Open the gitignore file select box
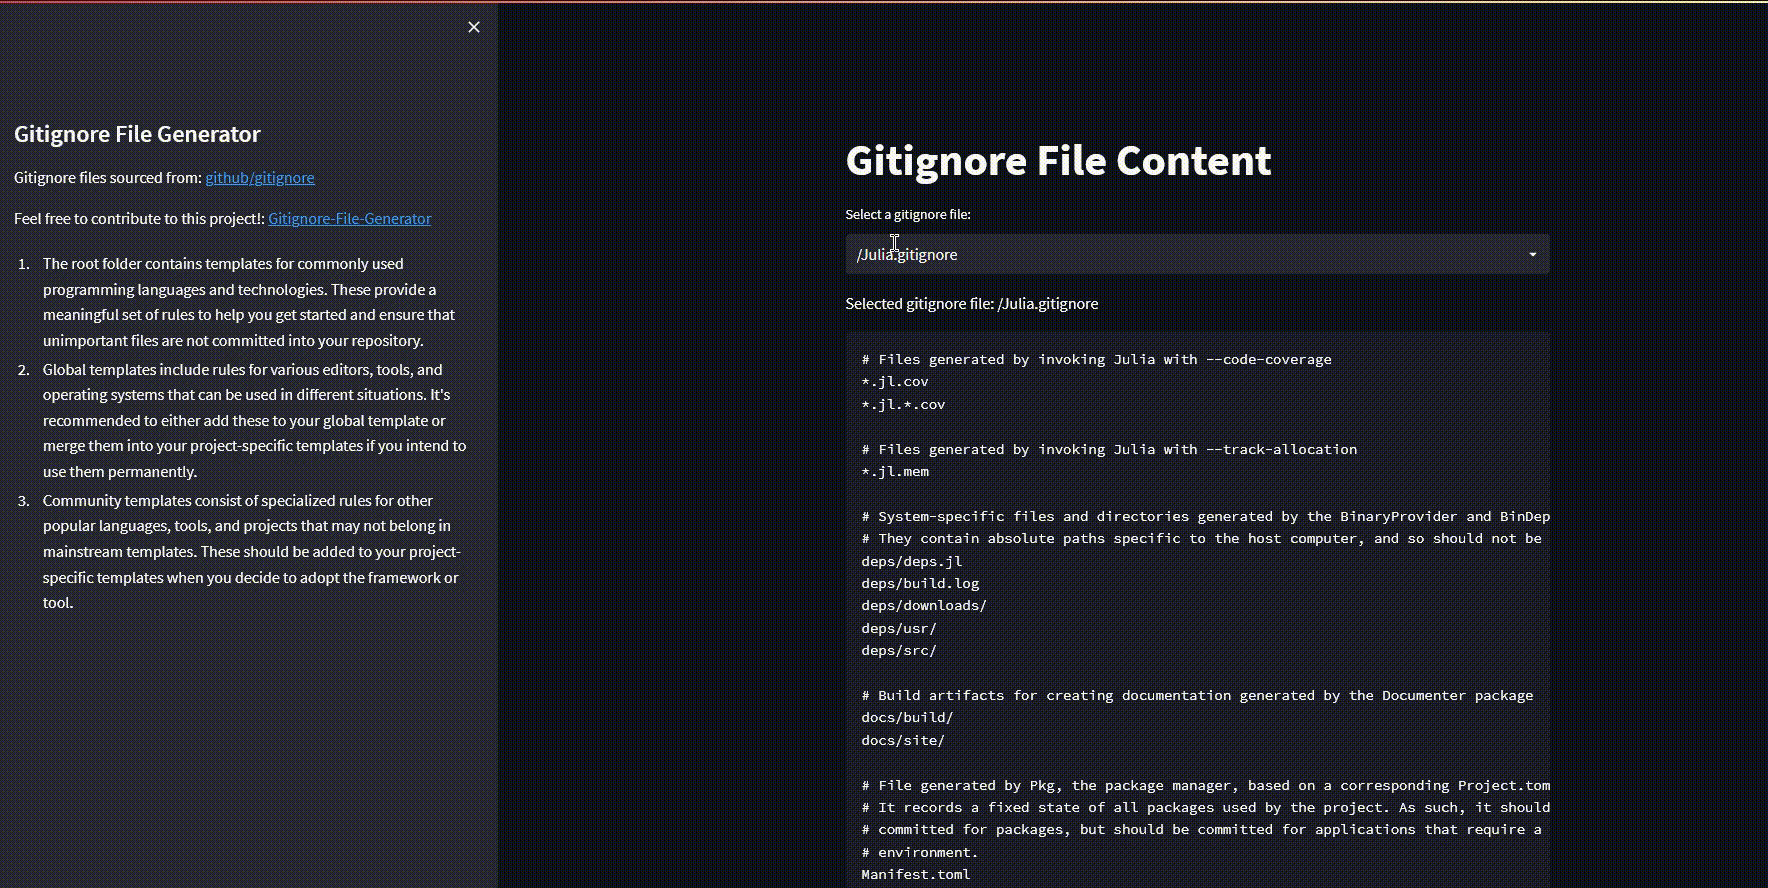 pyautogui.click(x=1180, y=255)
